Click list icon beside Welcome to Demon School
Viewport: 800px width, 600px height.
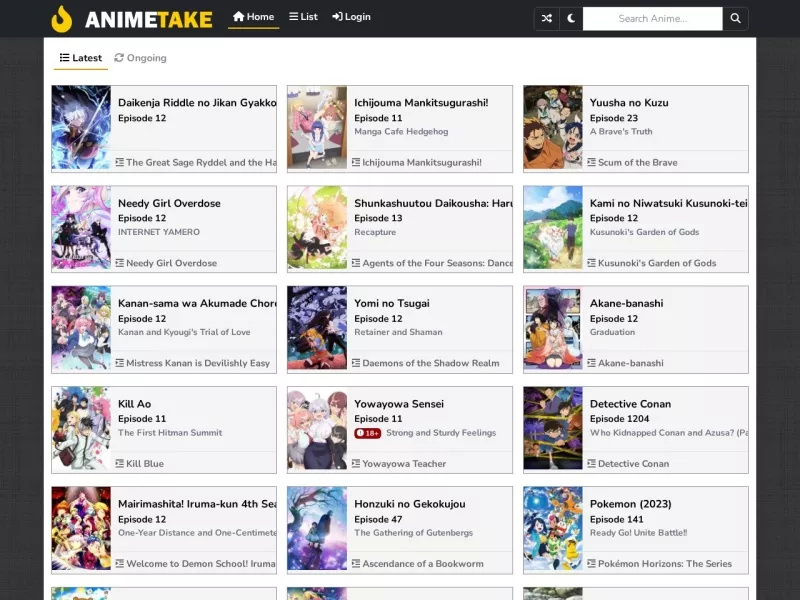coord(119,563)
